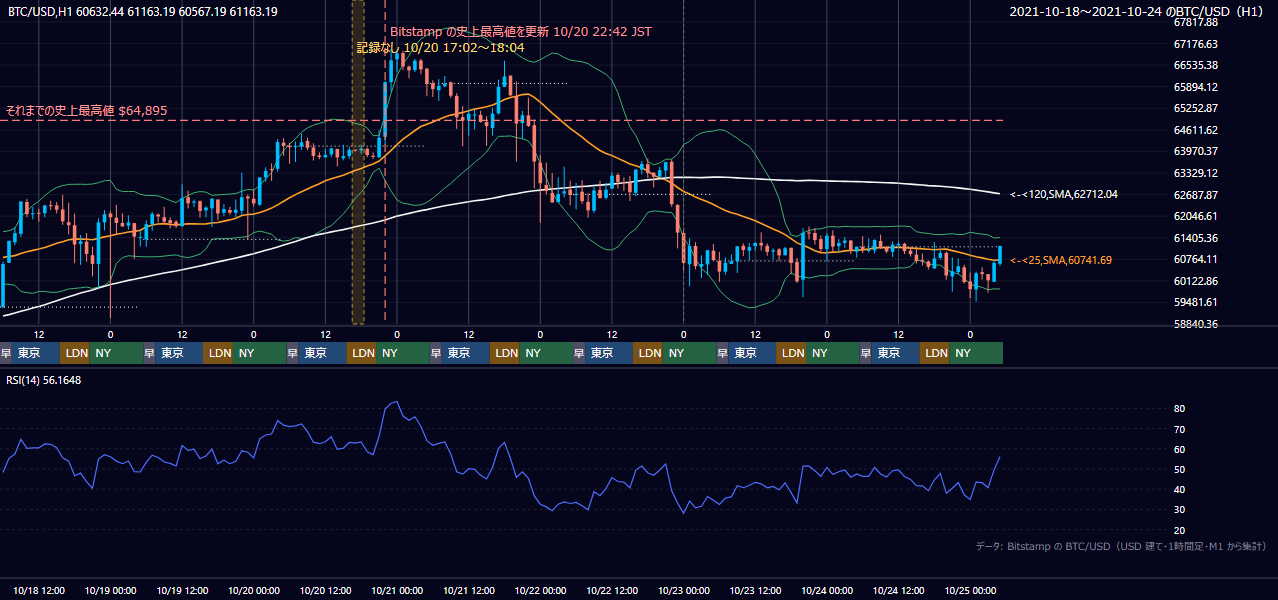
Task: Click price axis value 65894.12
Action: 1196,87
